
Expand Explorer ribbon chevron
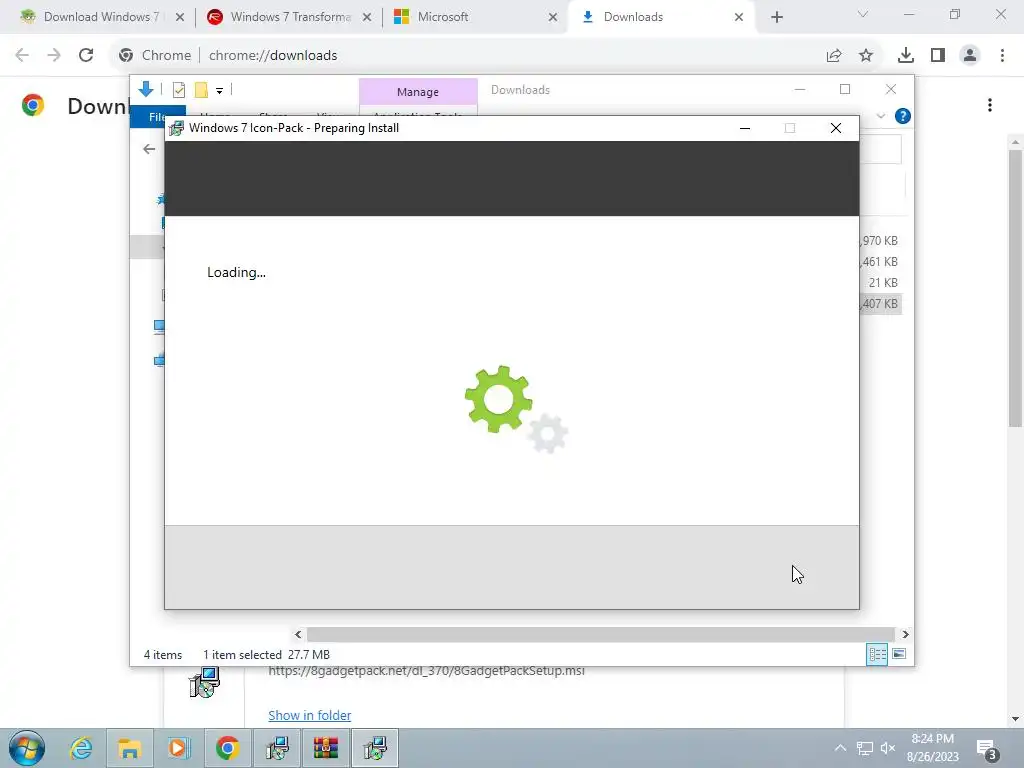click(x=880, y=116)
